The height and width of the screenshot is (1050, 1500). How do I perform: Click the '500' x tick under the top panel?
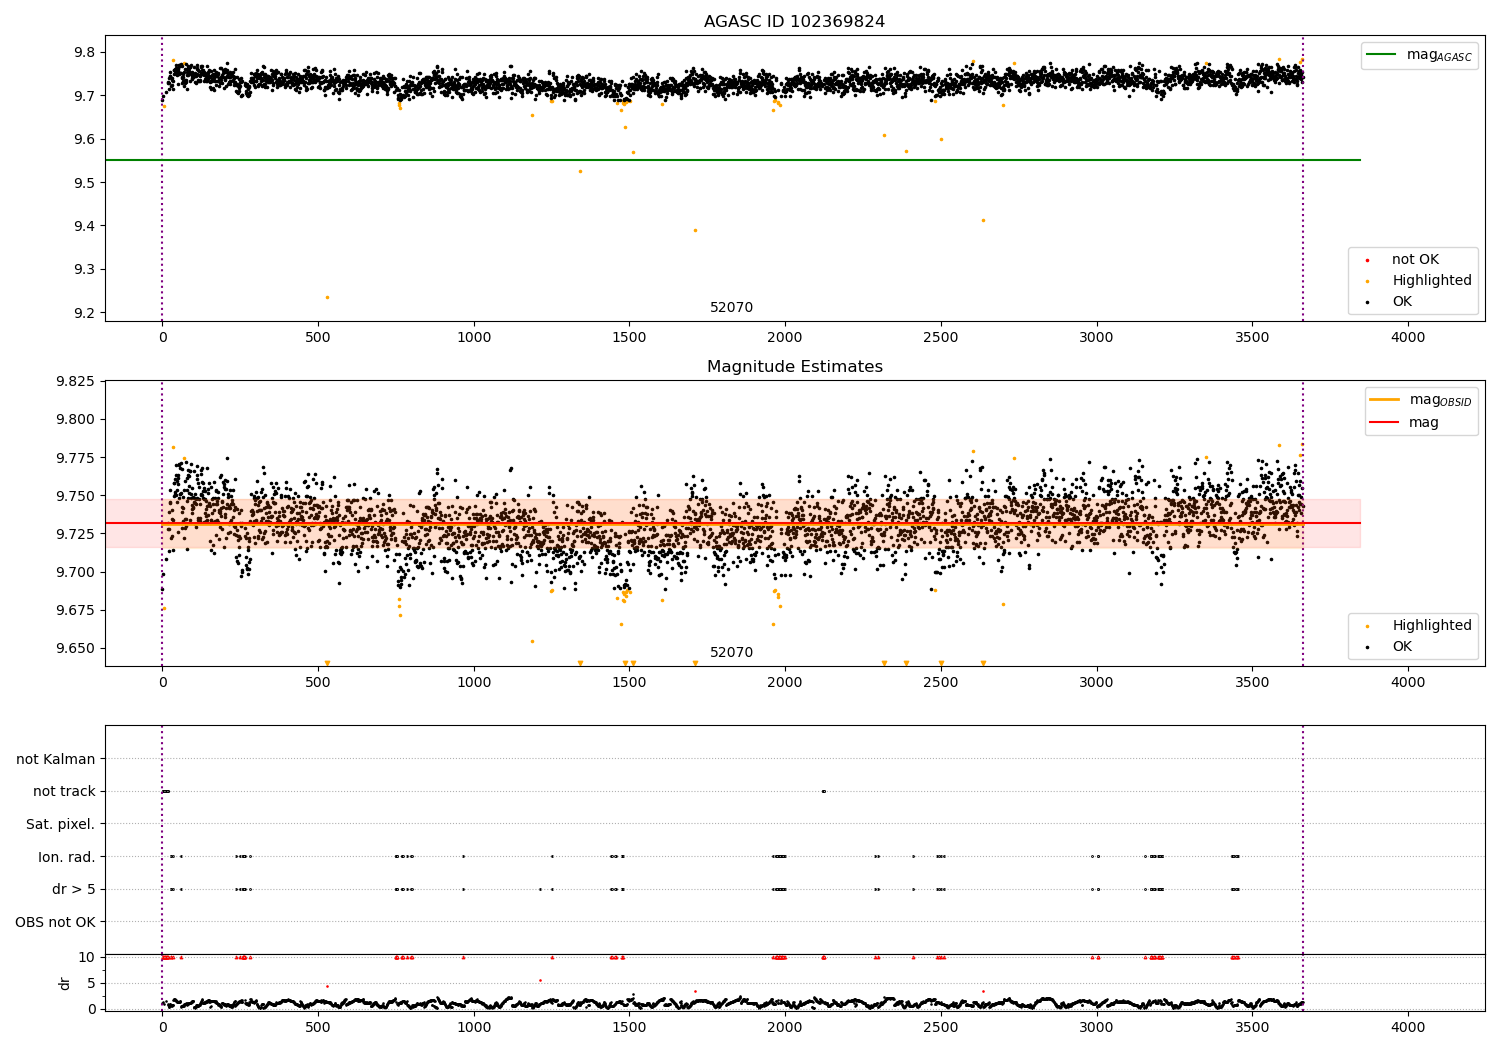[x=318, y=337]
